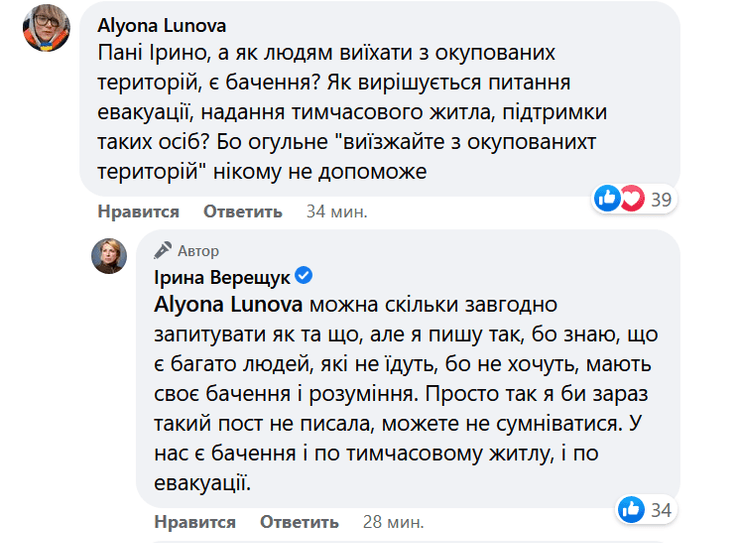The height and width of the screenshot is (543, 740).
Task: Click the like reaction icon next to 34
Action: [632, 509]
